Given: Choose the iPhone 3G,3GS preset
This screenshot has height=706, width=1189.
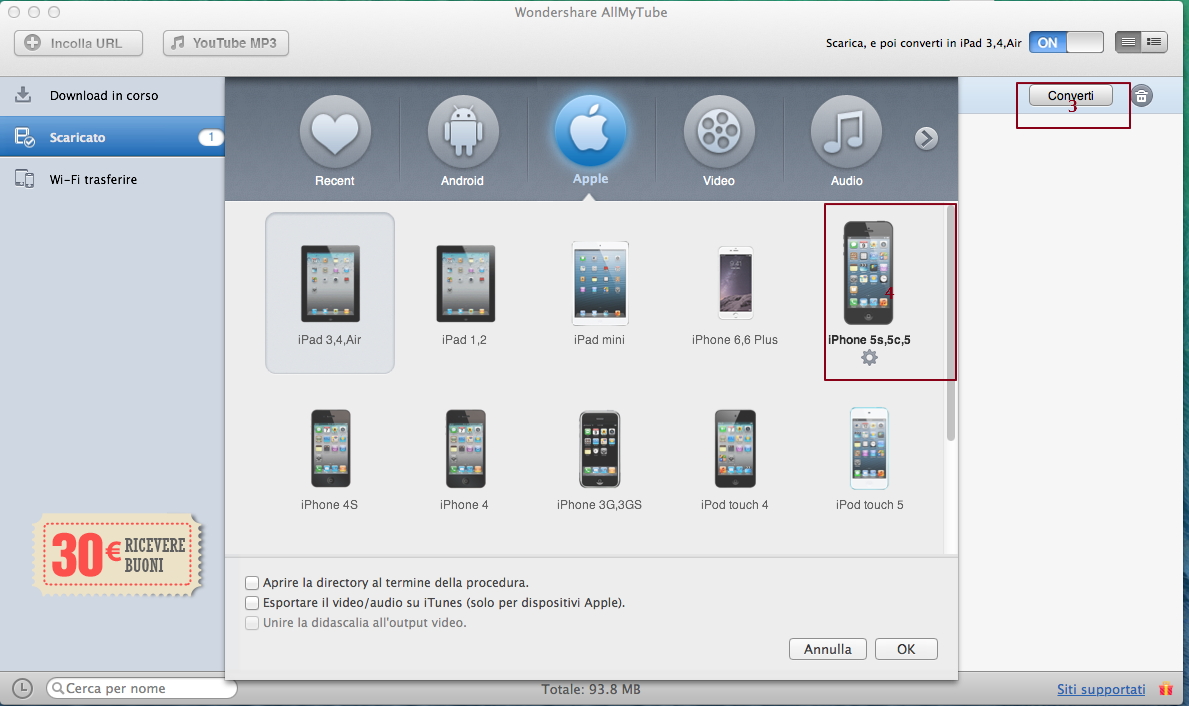Looking at the screenshot, I should coord(600,460).
